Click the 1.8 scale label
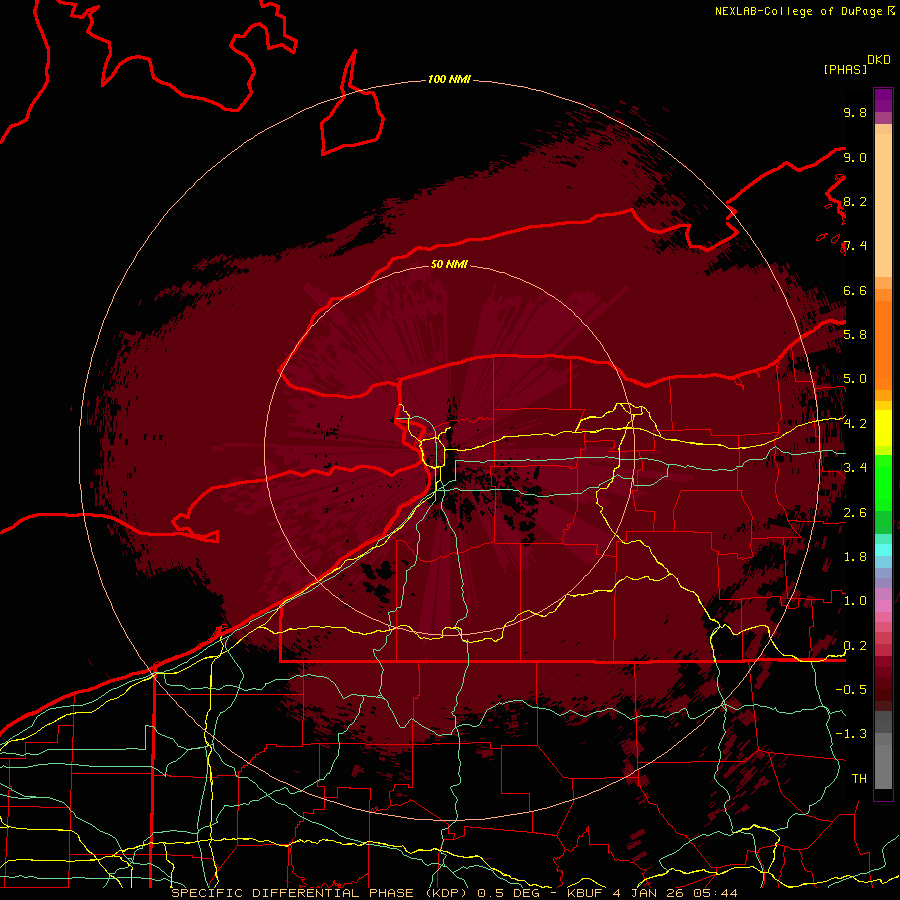Screen dimensions: 900x900 coord(855,557)
